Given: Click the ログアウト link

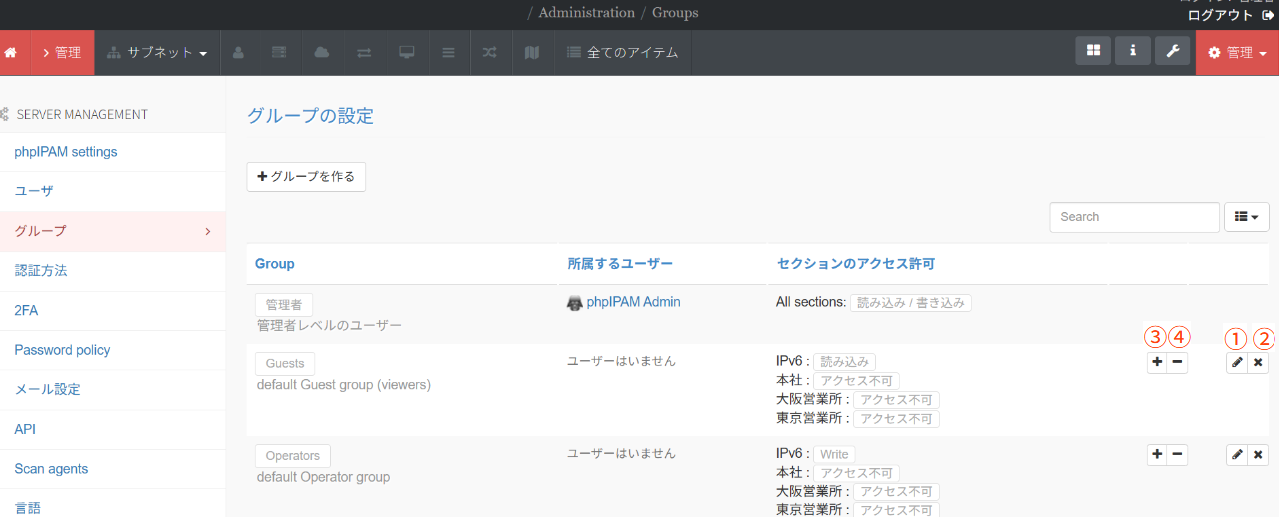Looking at the screenshot, I should [x=1220, y=15].
